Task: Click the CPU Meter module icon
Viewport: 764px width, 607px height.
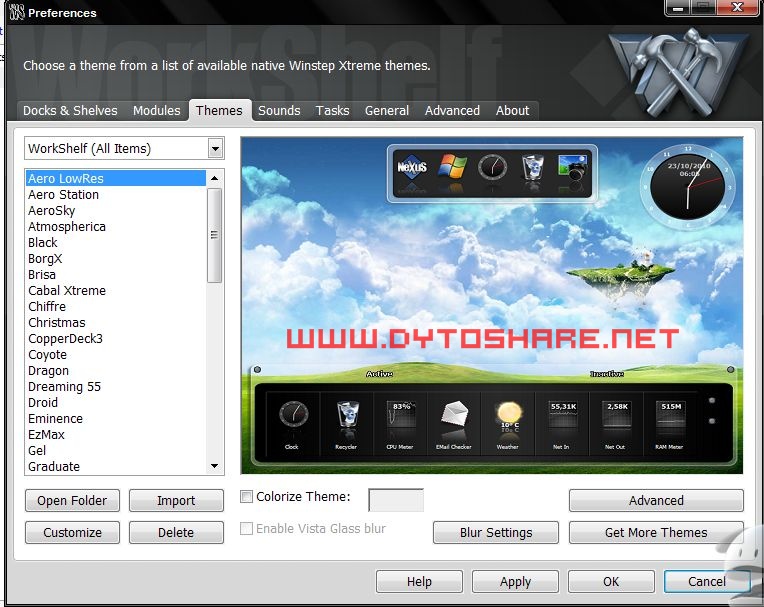Action: [401, 415]
